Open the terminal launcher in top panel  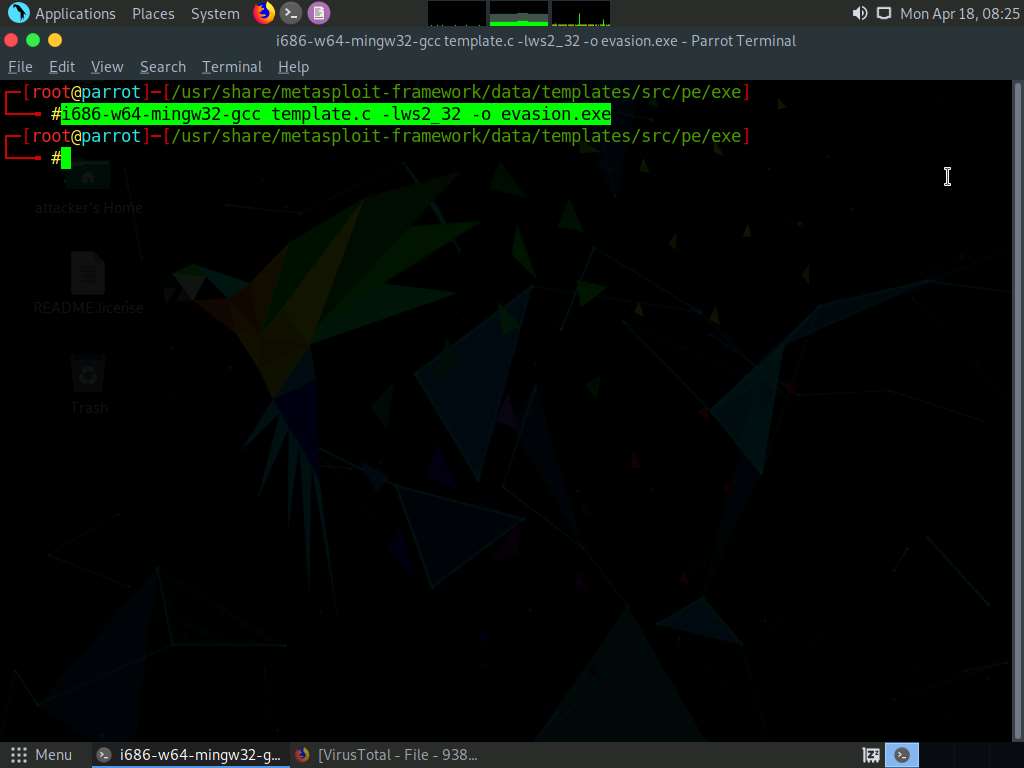point(291,13)
